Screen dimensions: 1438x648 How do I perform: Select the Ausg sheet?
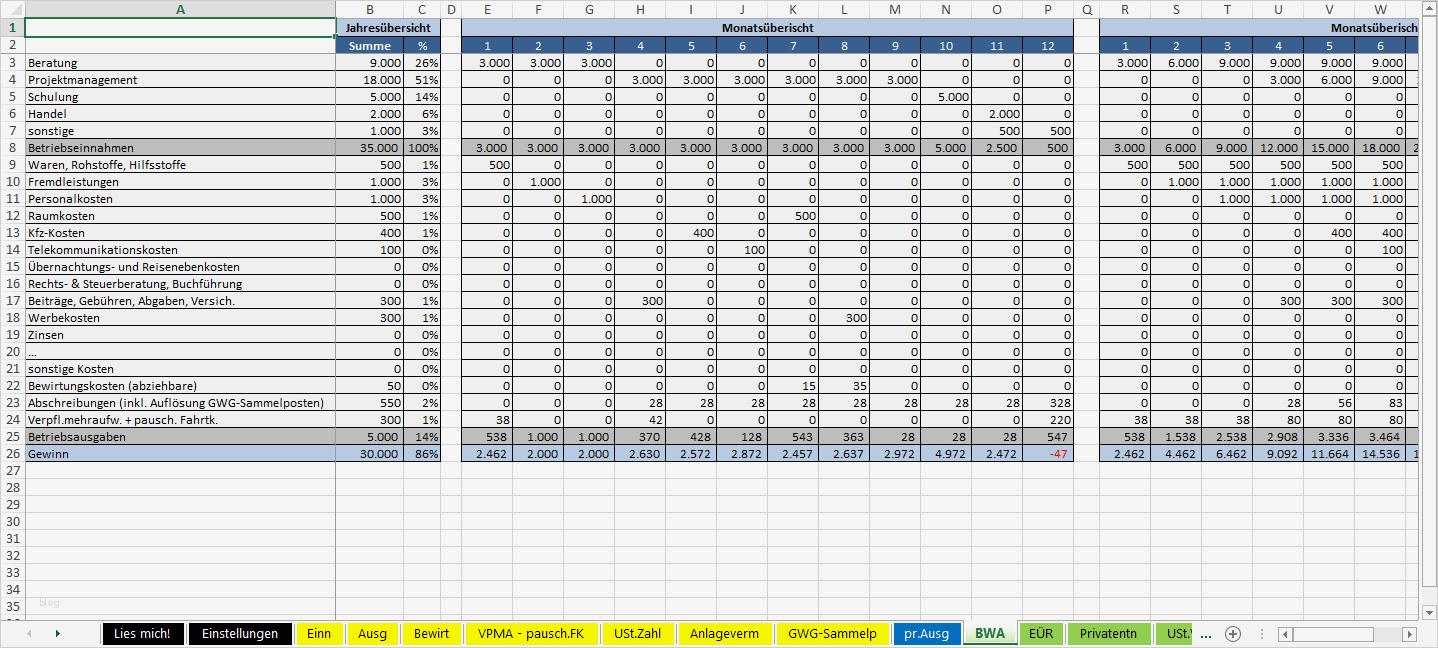372,633
